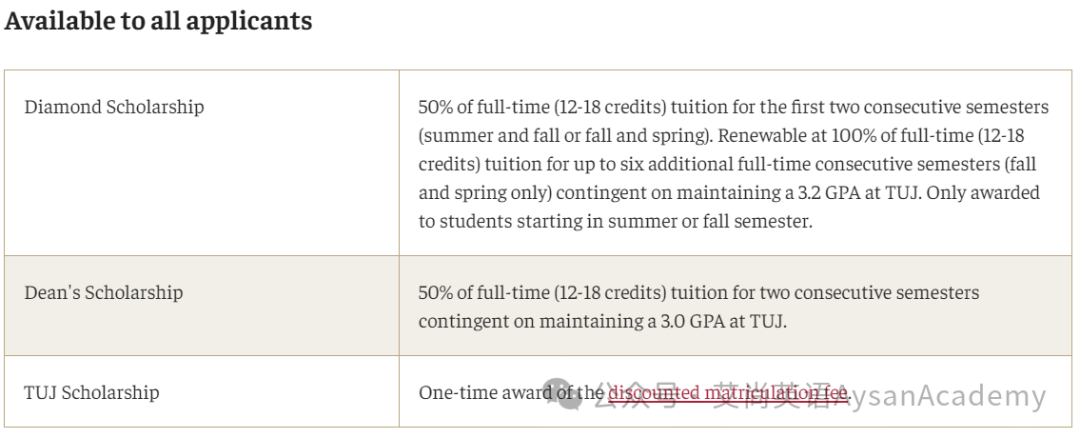This screenshot has height=438, width=1080.
Task: Open the discounted matriculation fee link
Action: 729,393
